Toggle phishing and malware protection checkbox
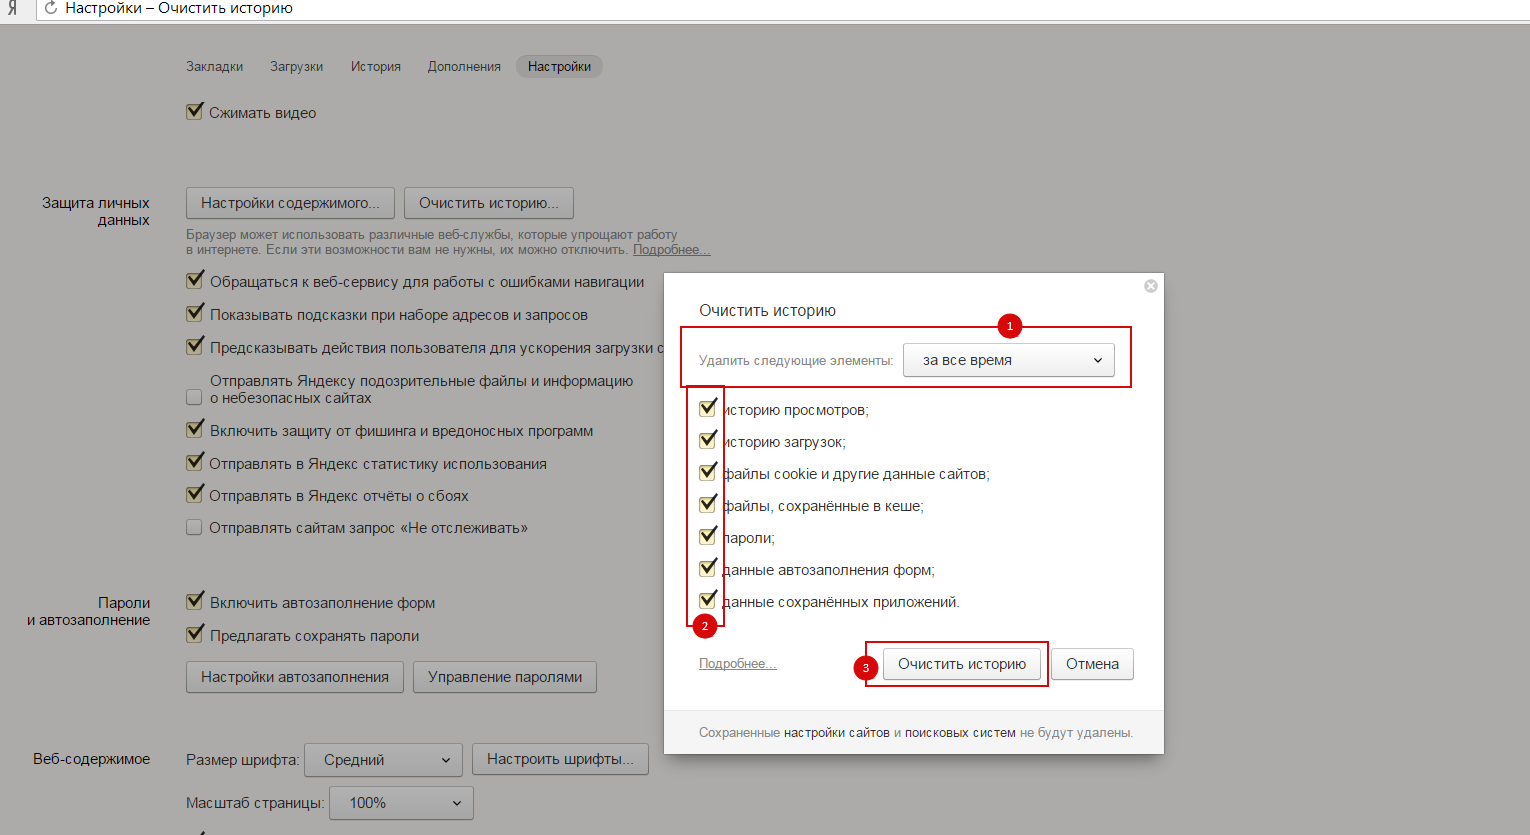The image size is (1530, 835). click(195, 430)
